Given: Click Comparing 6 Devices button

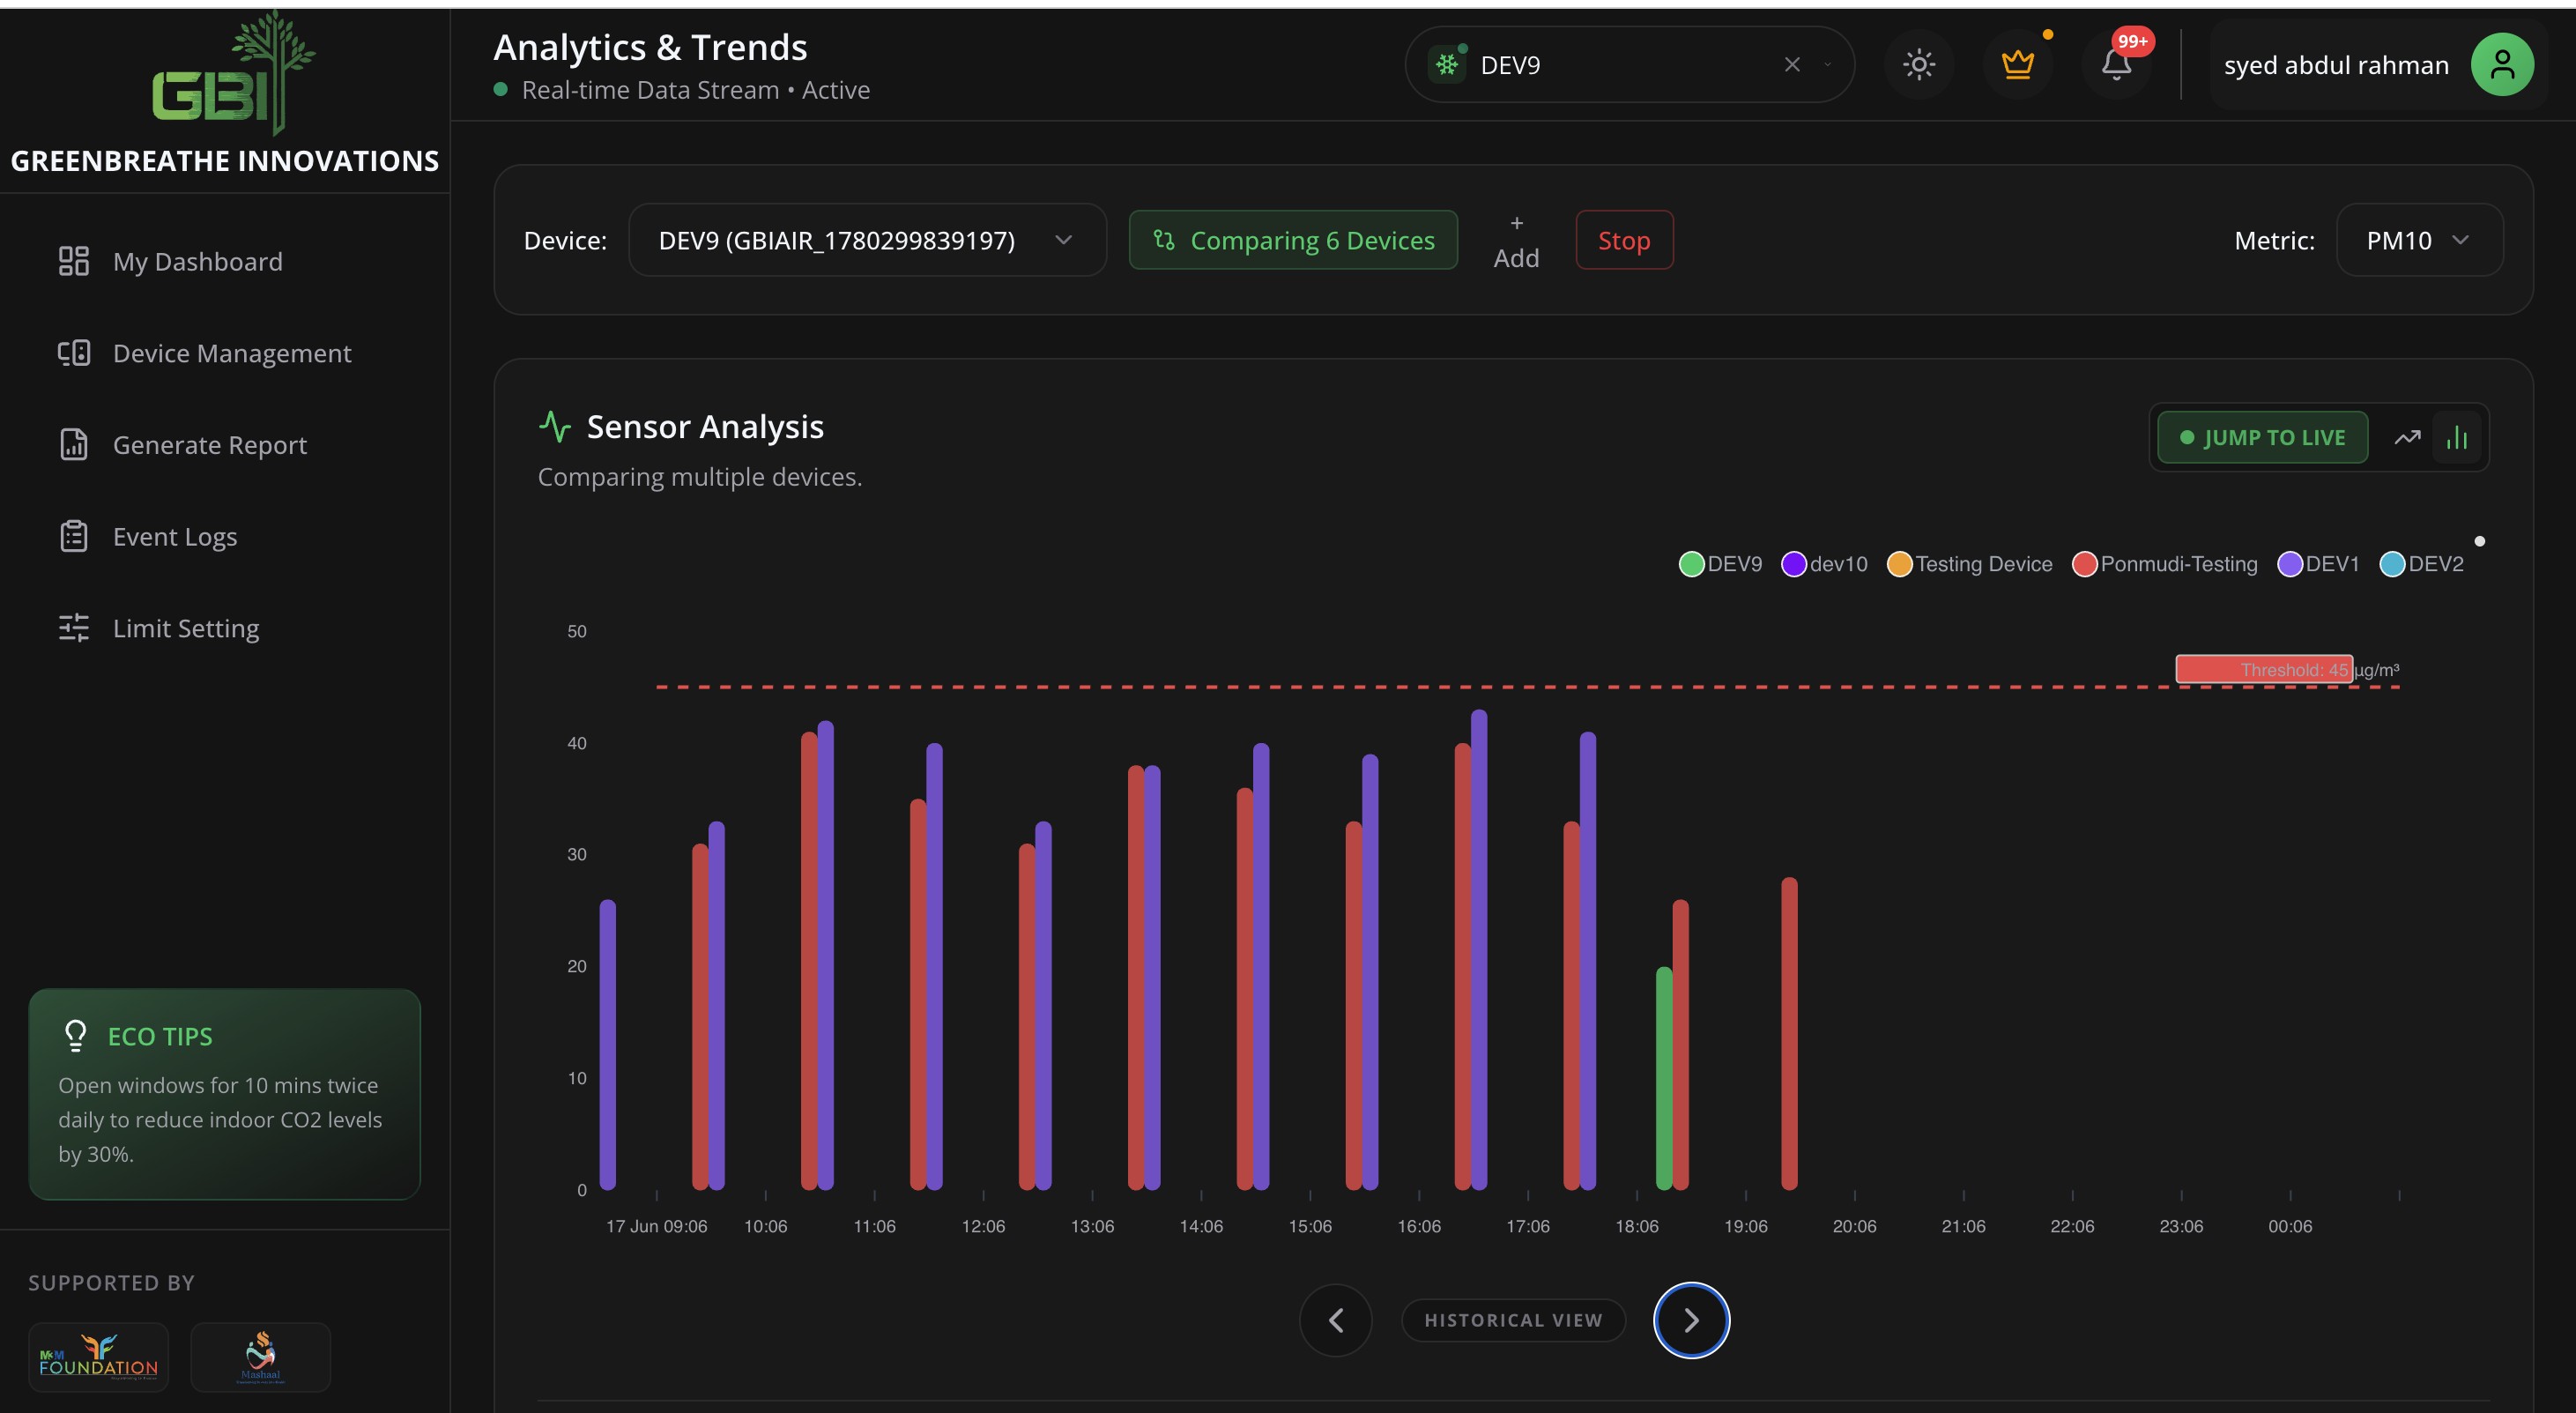Looking at the screenshot, I should [1293, 240].
